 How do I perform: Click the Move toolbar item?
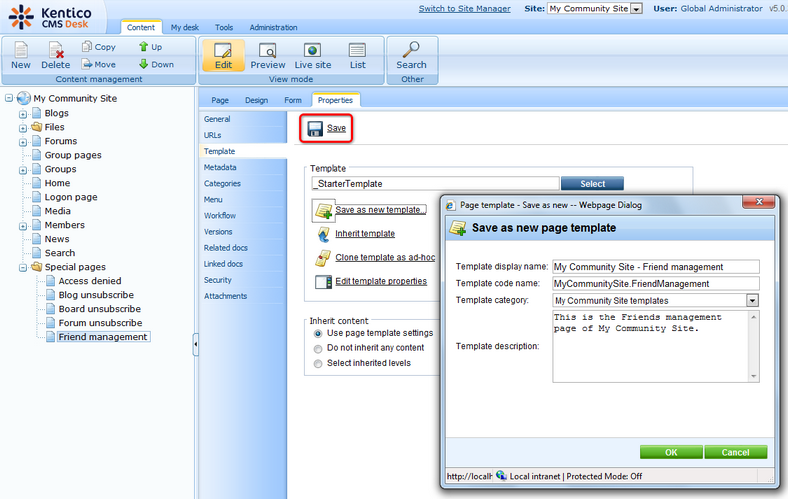click(x=99, y=64)
